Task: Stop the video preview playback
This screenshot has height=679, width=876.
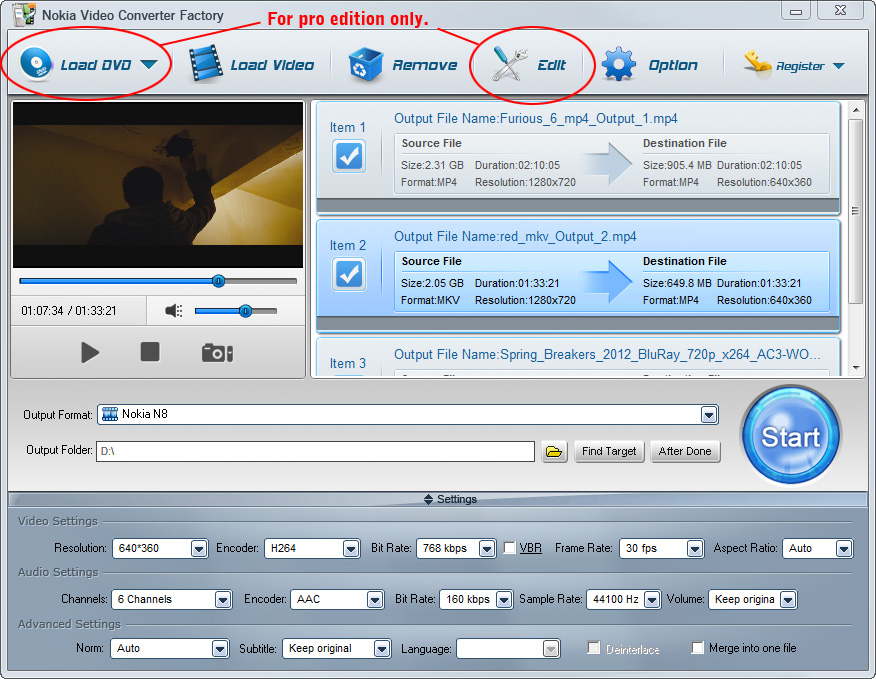Action: pos(150,352)
